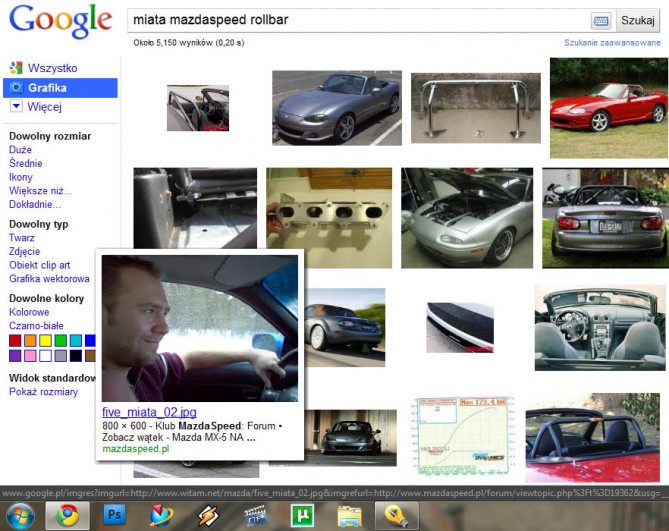Filter by Twarz image type
669x531 pixels.
(22, 238)
